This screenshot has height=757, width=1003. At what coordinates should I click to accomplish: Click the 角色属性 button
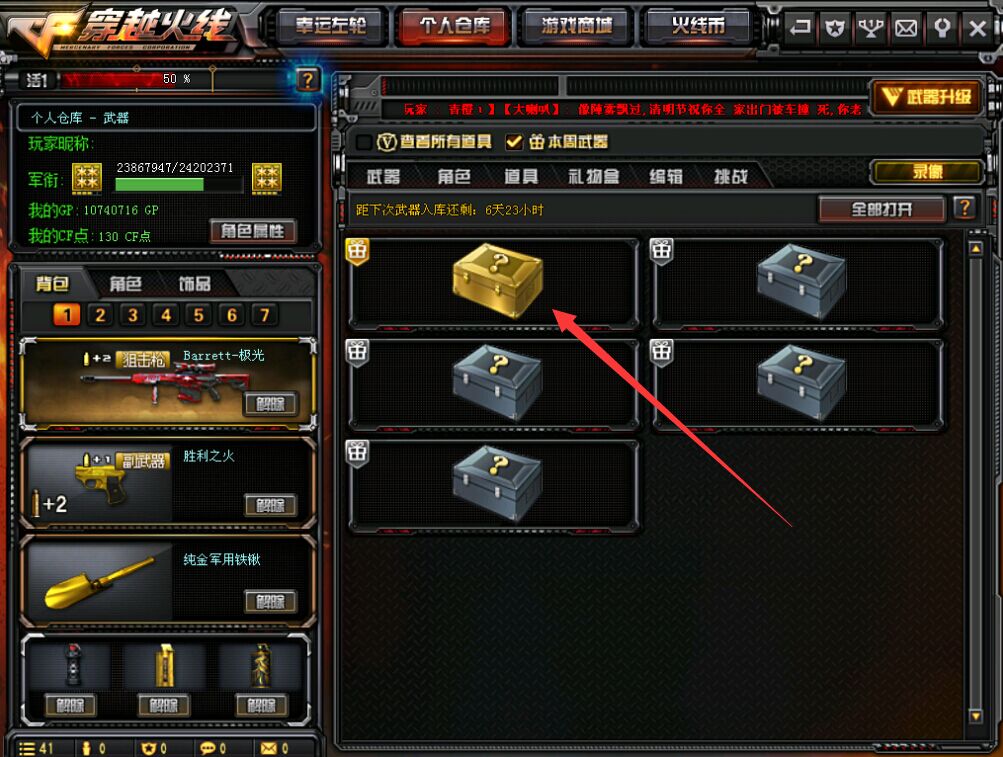click(x=253, y=231)
